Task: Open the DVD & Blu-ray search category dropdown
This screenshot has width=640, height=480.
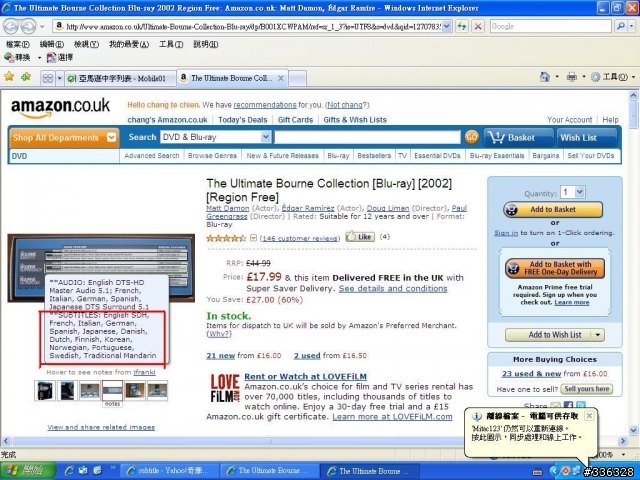Action: pyautogui.click(x=216, y=137)
